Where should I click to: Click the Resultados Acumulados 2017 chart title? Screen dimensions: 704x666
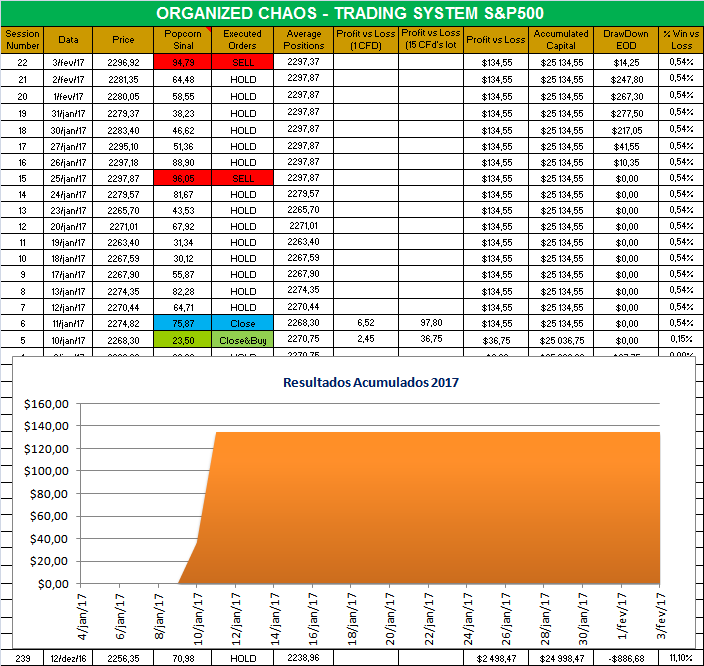[371, 382]
